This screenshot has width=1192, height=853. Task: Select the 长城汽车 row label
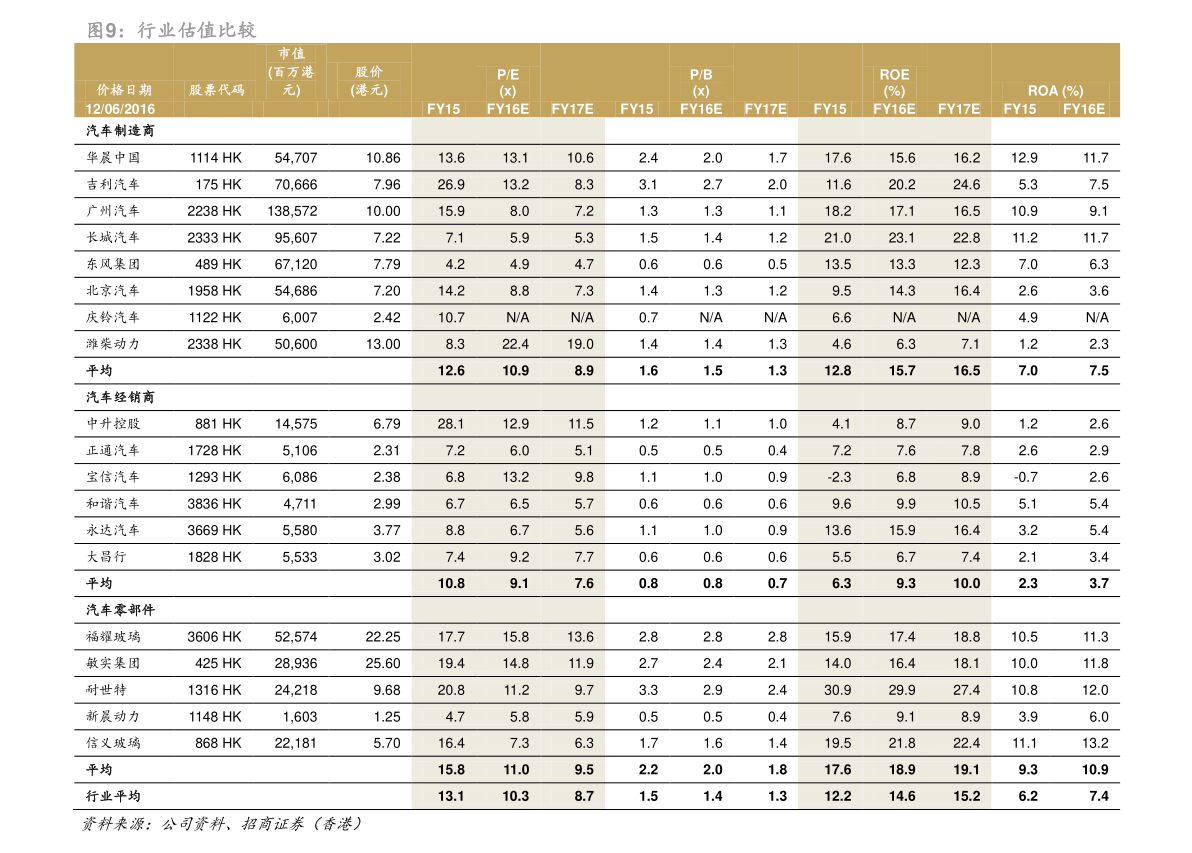pos(113,237)
